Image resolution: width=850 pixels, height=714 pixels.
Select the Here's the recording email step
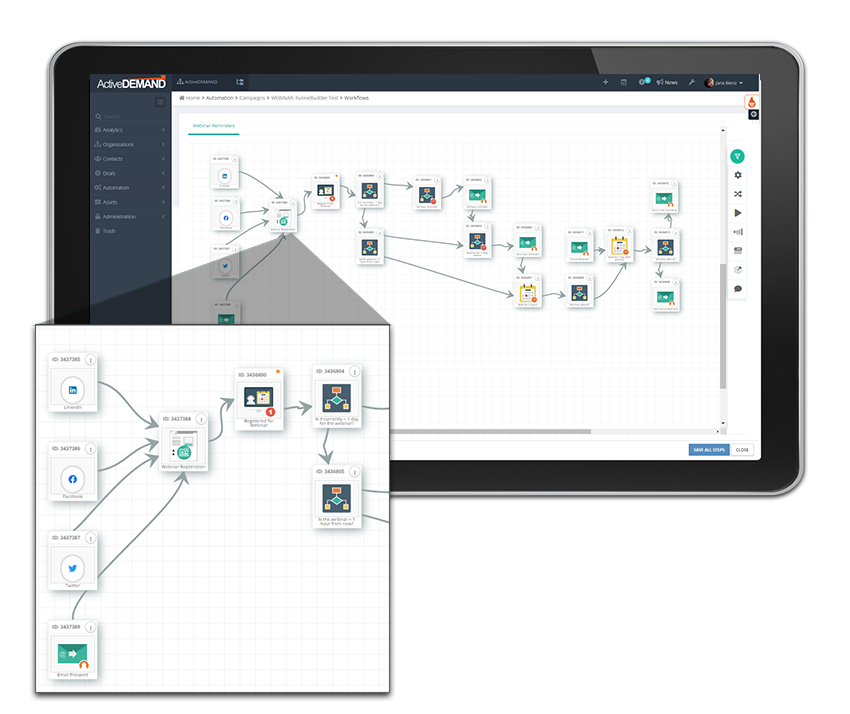click(x=664, y=198)
